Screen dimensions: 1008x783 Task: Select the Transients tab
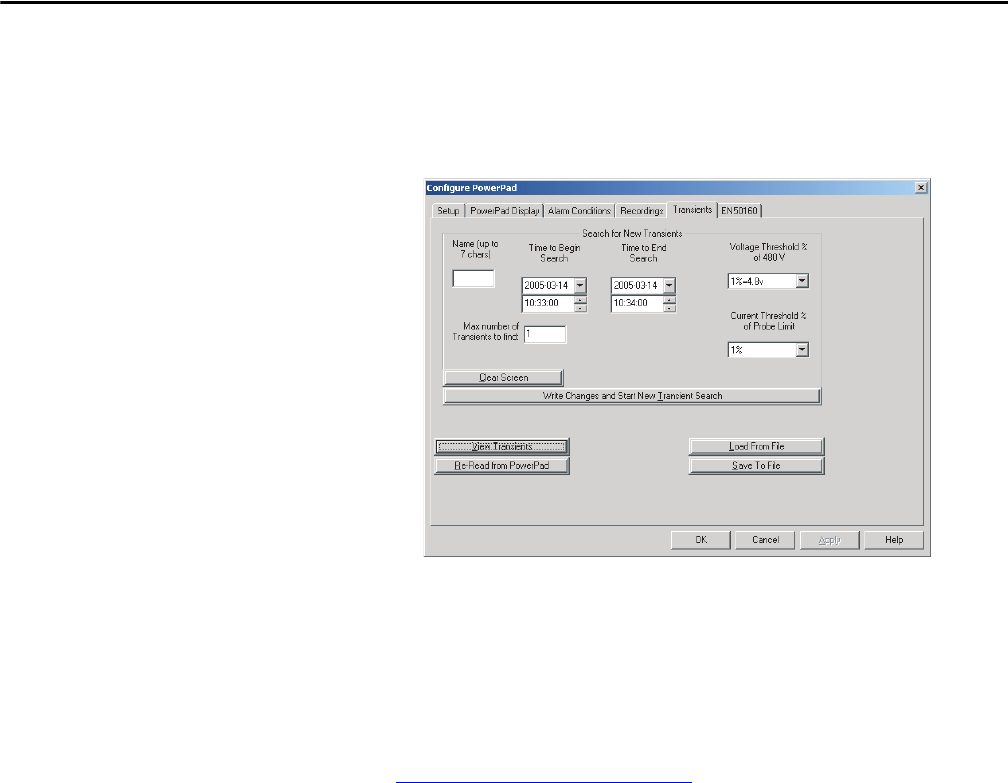click(x=692, y=210)
